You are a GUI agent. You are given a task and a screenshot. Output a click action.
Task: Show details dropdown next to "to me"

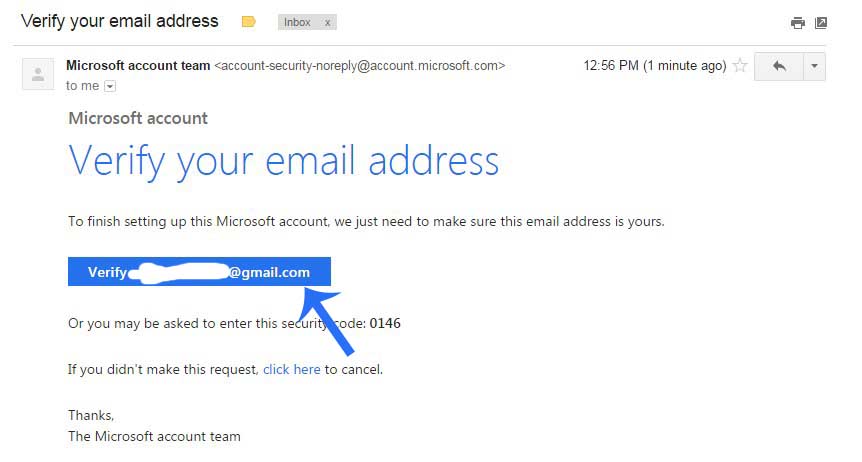pyautogui.click(x=110, y=86)
